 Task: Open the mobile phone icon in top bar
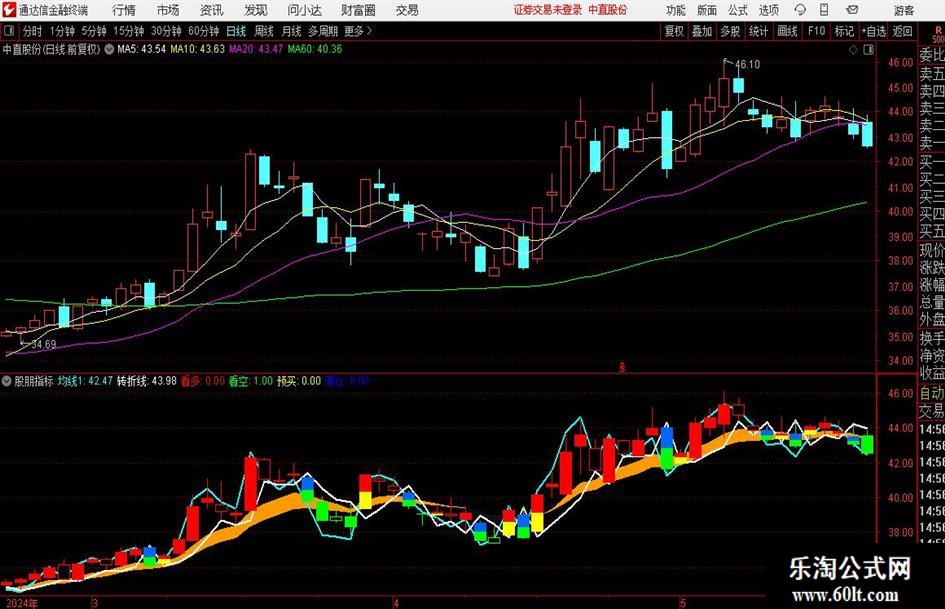[x=824, y=10]
